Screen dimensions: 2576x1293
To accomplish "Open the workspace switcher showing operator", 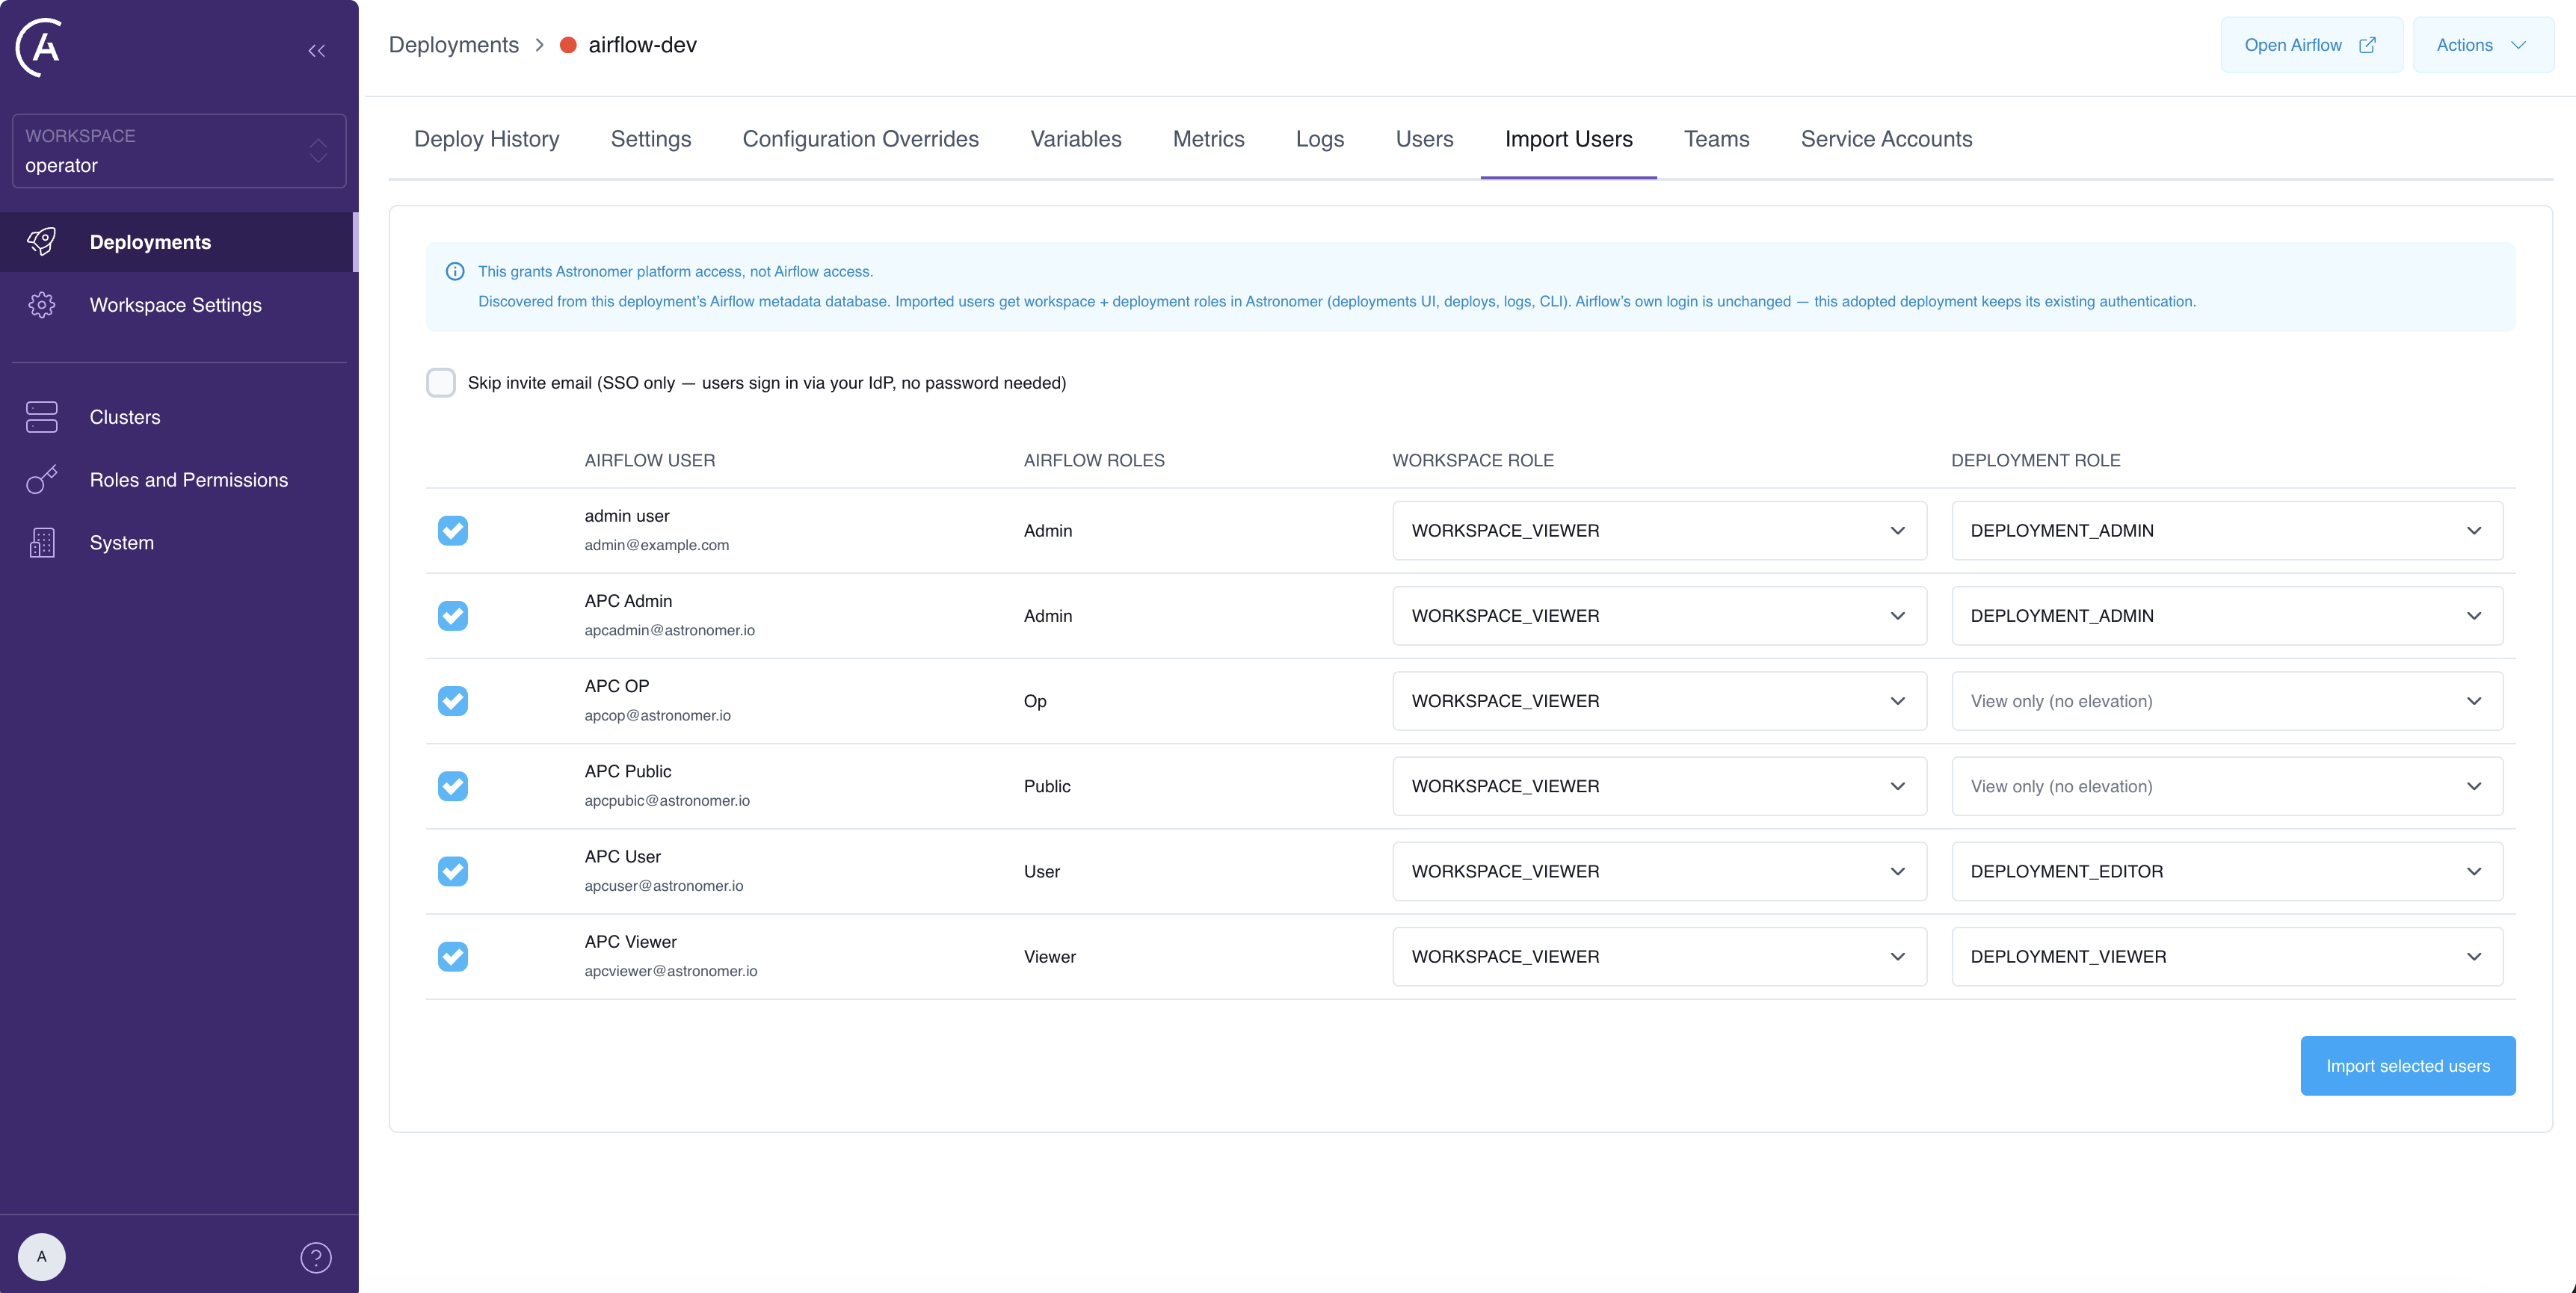I will [x=179, y=151].
